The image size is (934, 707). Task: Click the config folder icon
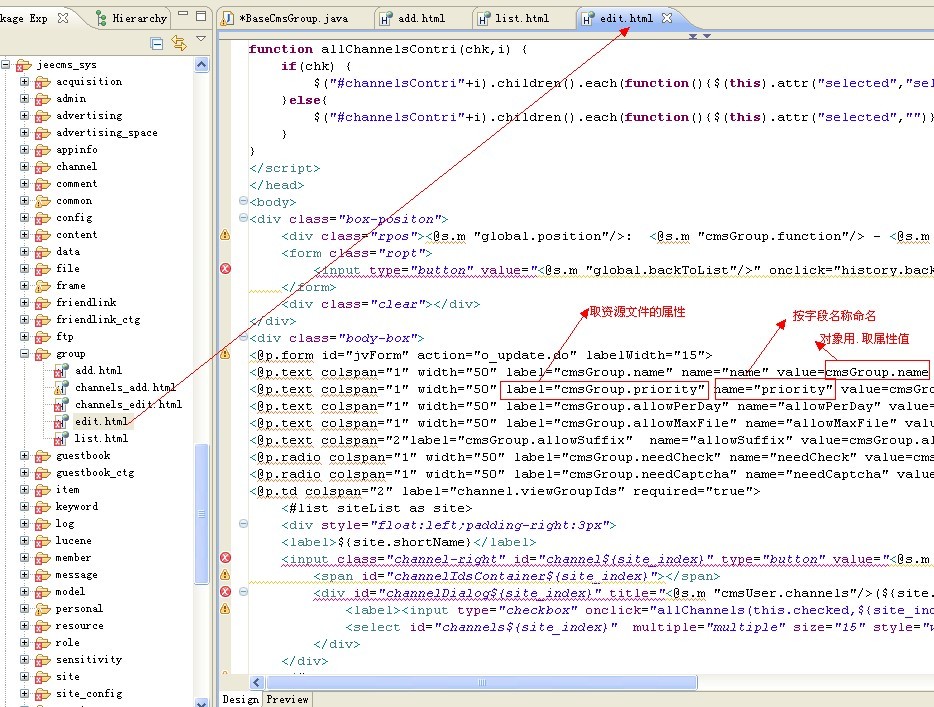click(x=42, y=218)
